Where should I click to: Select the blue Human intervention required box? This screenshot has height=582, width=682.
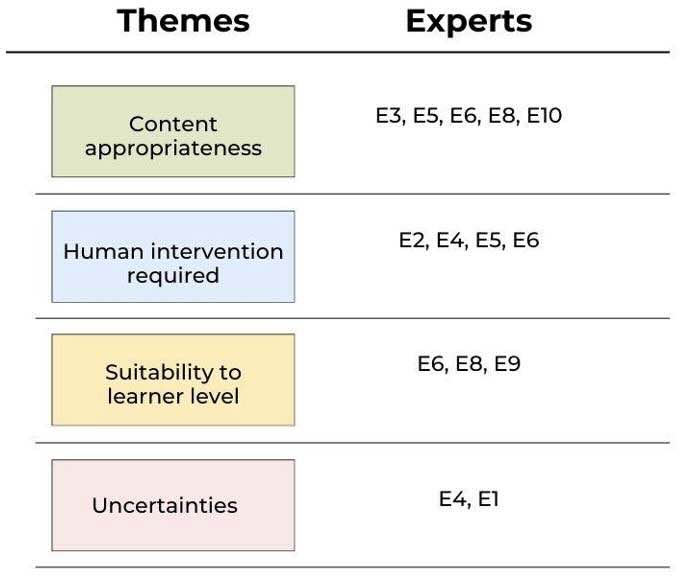click(x=173, y=257)
